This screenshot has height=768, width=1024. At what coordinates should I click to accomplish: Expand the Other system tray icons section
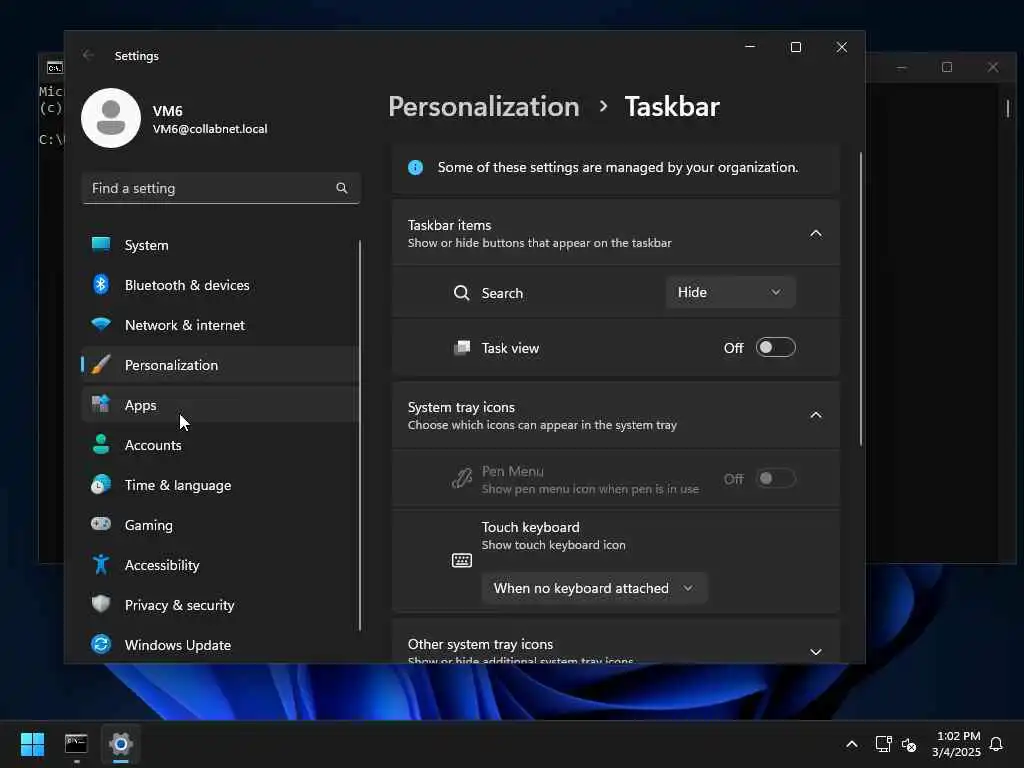point(816,651)
